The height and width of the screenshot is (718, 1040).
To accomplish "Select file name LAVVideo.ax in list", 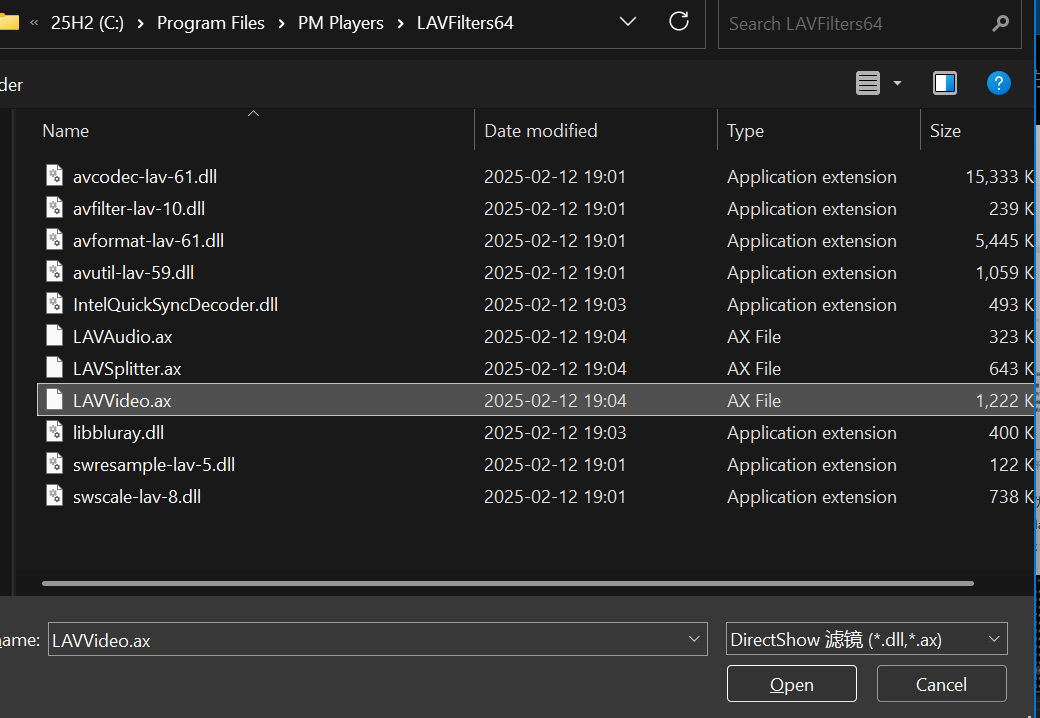I will pyautogui.click(x=122, y=400).
